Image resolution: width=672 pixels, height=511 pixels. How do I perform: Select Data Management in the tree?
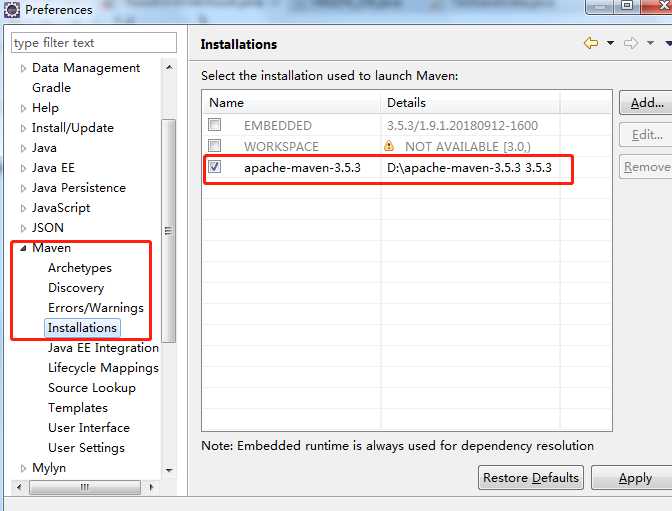(86, 68)
